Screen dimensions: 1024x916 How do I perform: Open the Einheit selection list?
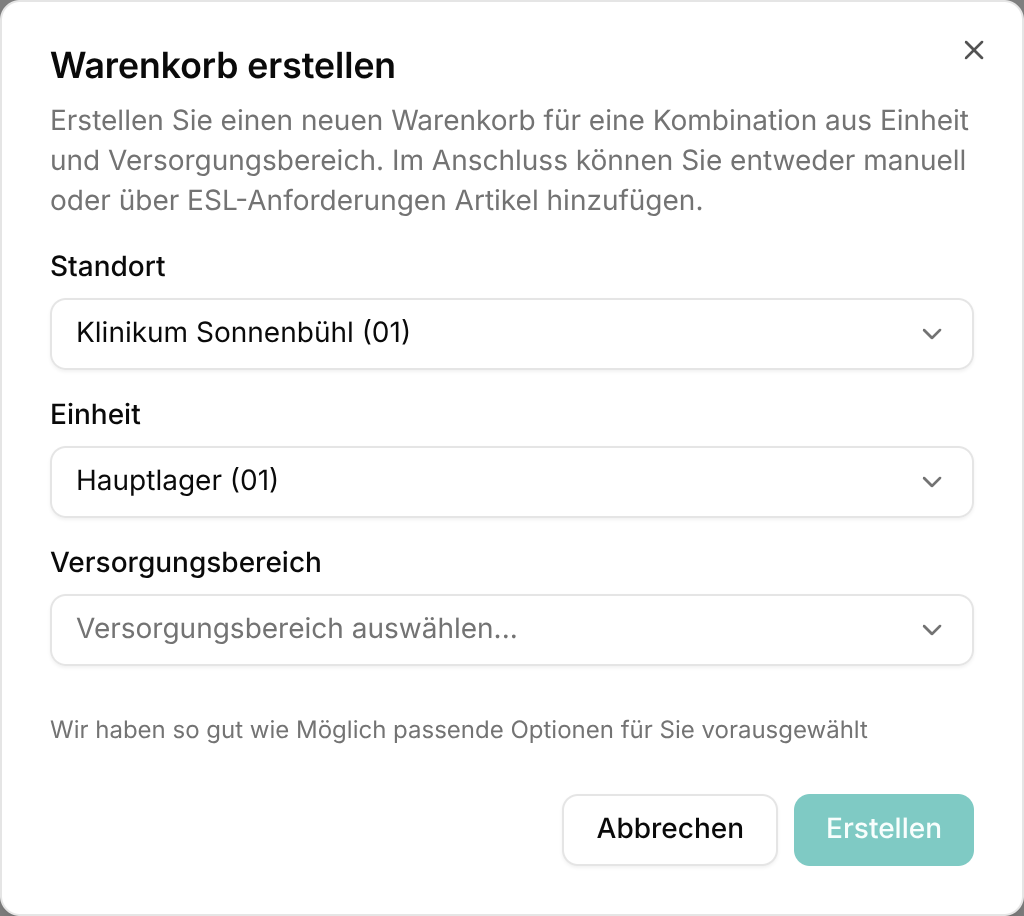[x=512, y=482]
